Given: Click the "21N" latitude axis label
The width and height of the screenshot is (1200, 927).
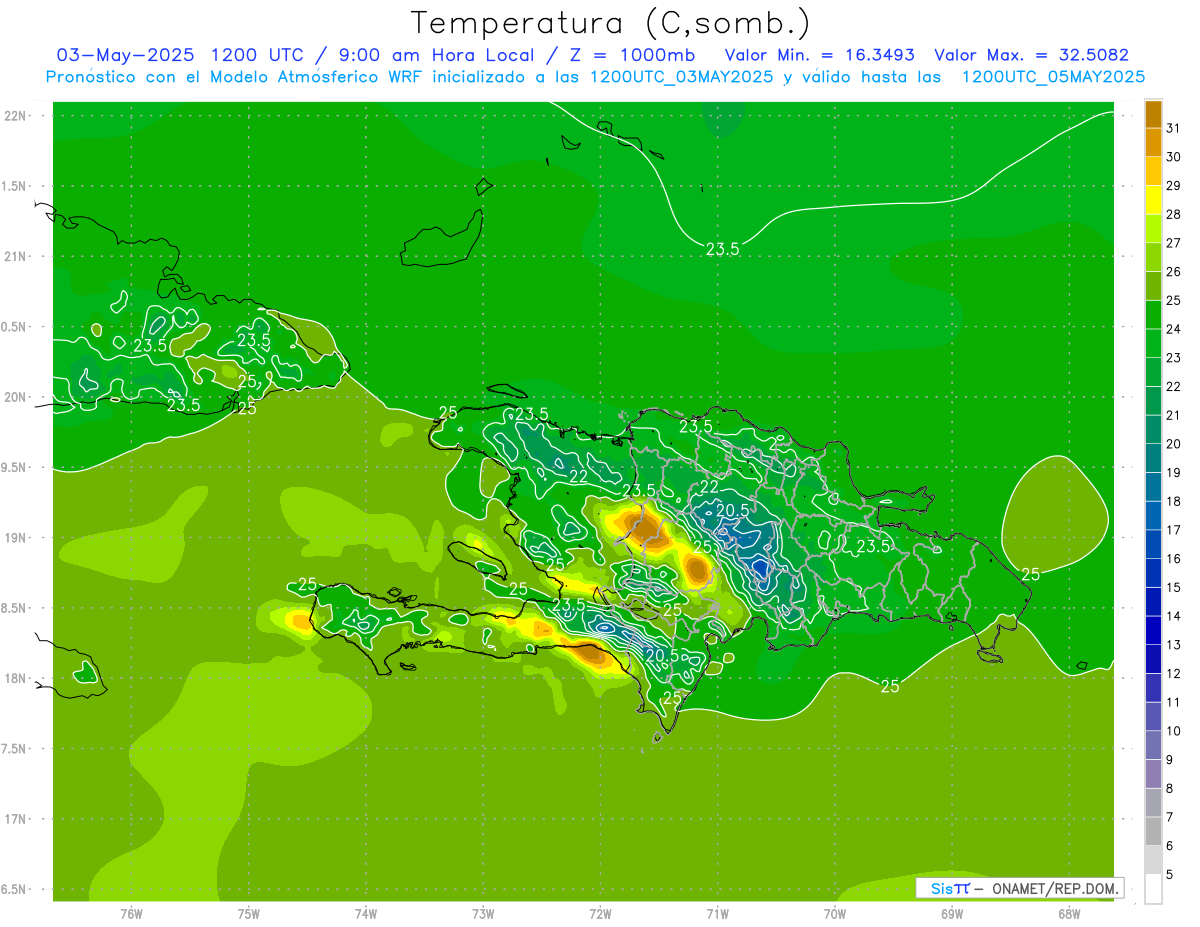Looking at the screenshot, I should click(15, 256).
